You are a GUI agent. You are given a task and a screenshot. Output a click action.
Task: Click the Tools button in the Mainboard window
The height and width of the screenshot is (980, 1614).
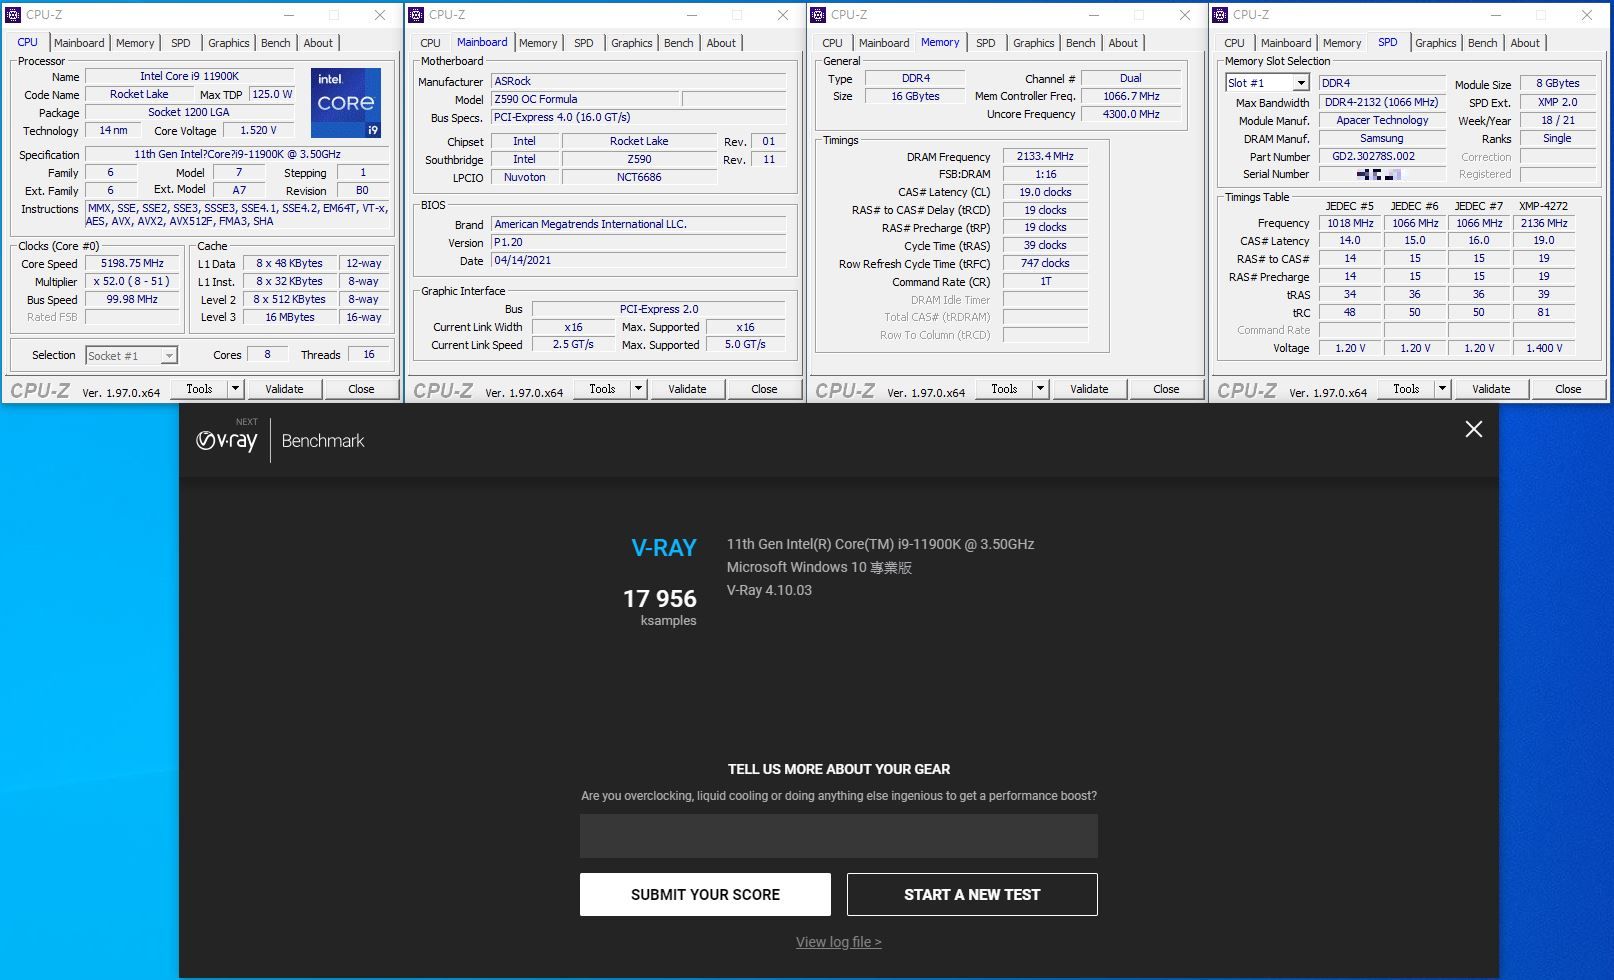coord(602,389)
